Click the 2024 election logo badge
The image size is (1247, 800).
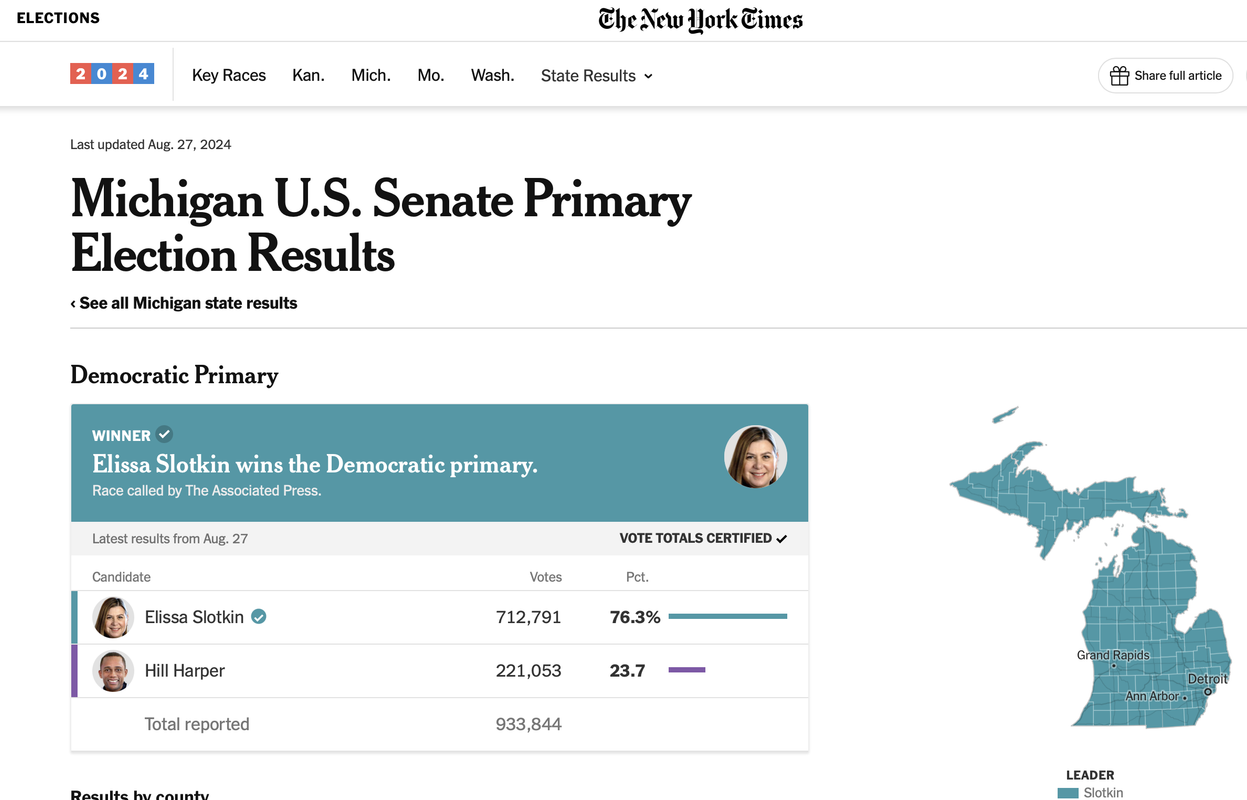click(x=112, y=74)
